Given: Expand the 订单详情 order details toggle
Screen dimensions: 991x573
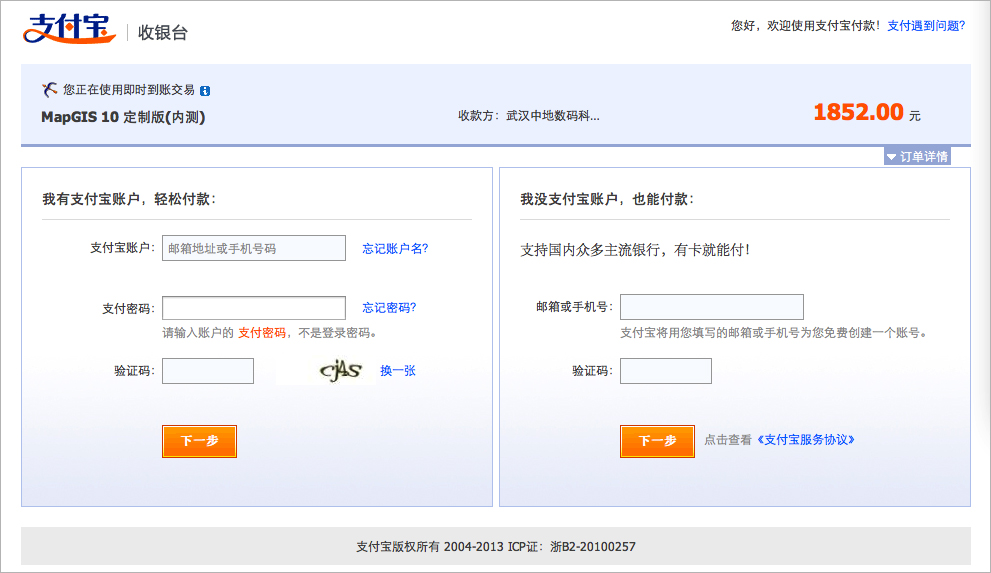Looking at the screenshot, I should [917, 156].
